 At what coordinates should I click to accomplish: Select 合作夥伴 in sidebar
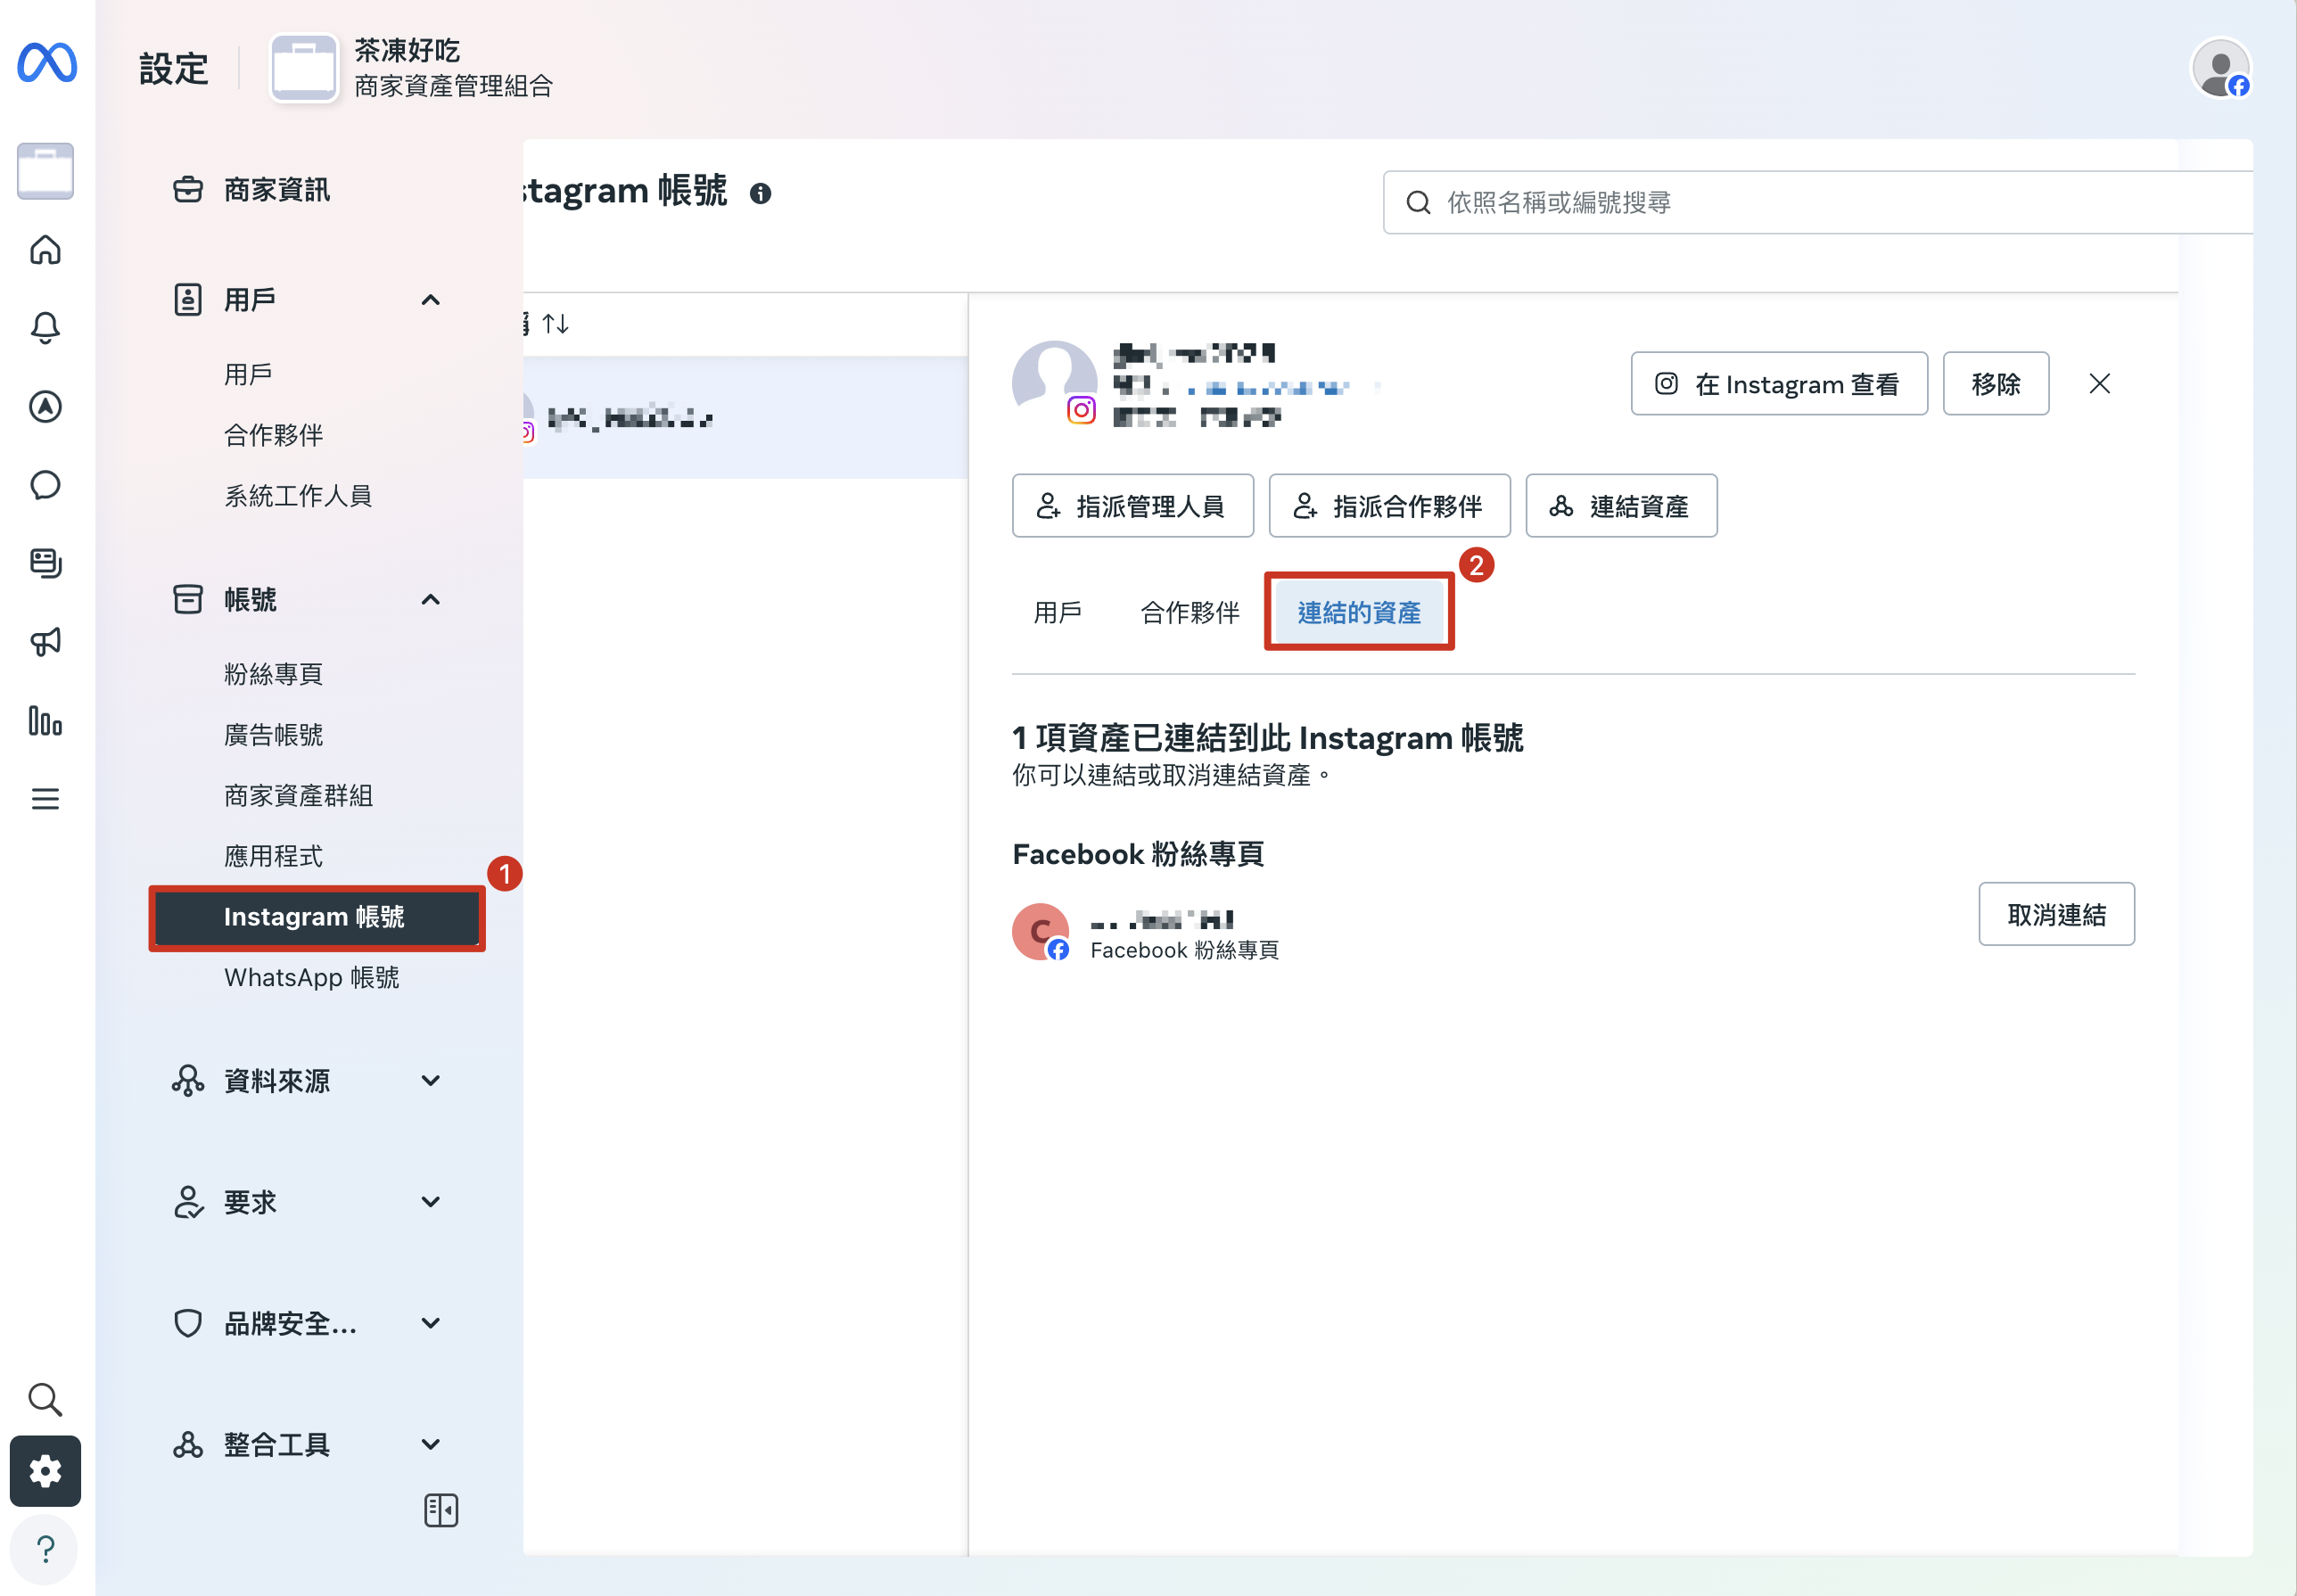pyautogui.click(x=273, y=435)
